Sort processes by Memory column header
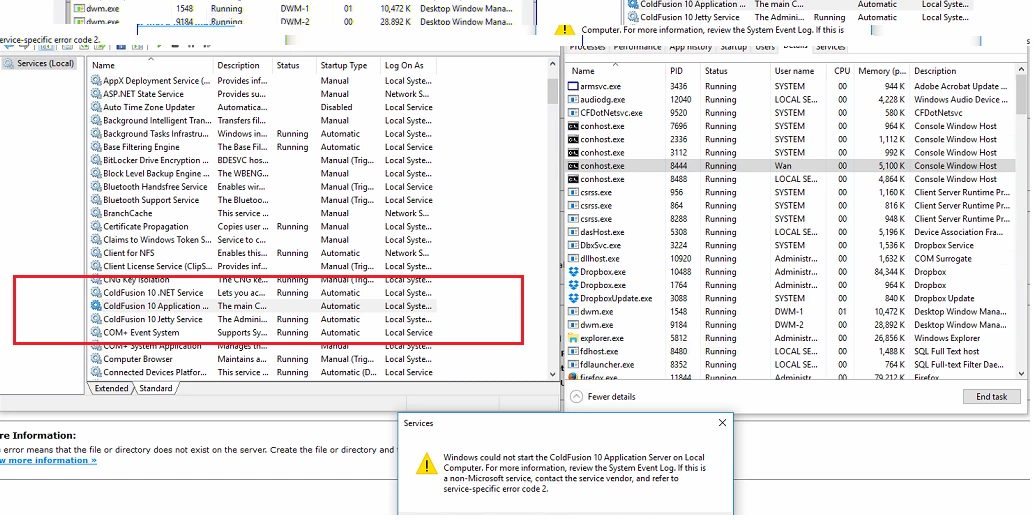This screenshot has height=520, width=1034. [882, 71]
